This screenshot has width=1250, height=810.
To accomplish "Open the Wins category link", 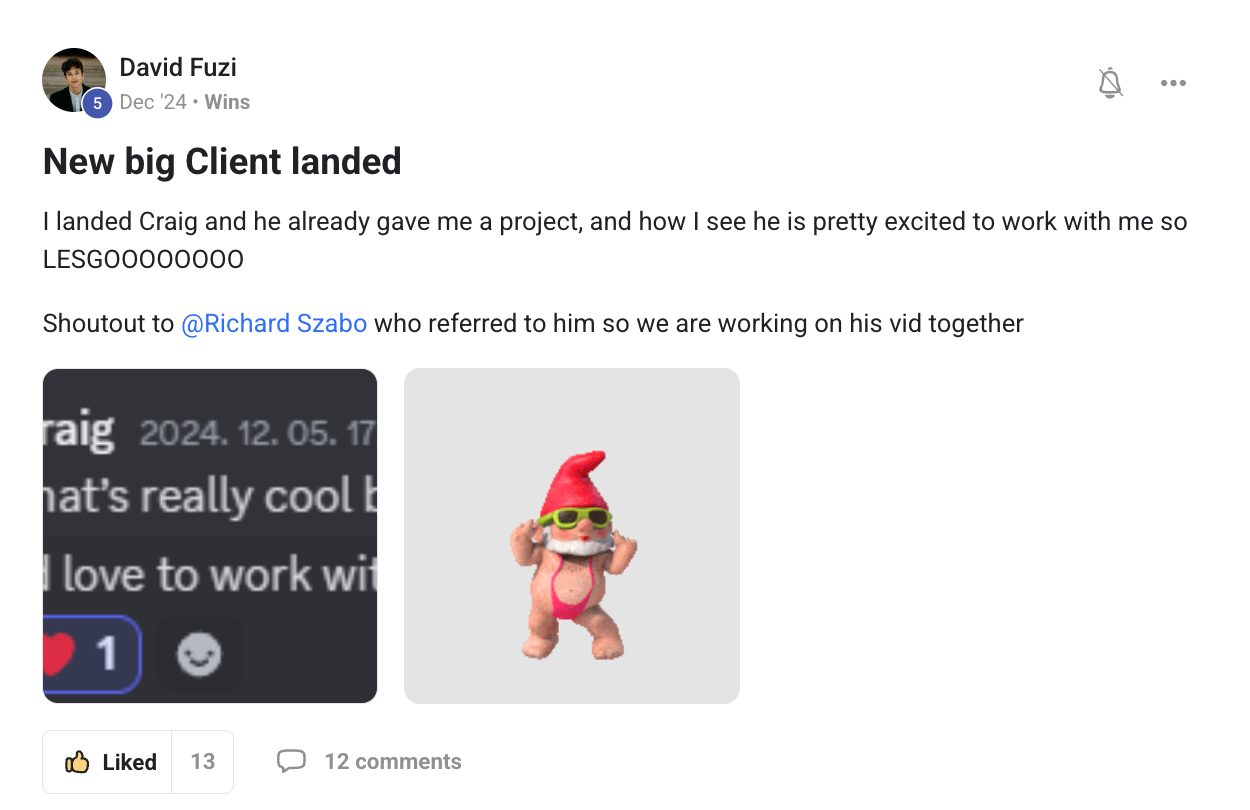I will (x=227, y=102).
